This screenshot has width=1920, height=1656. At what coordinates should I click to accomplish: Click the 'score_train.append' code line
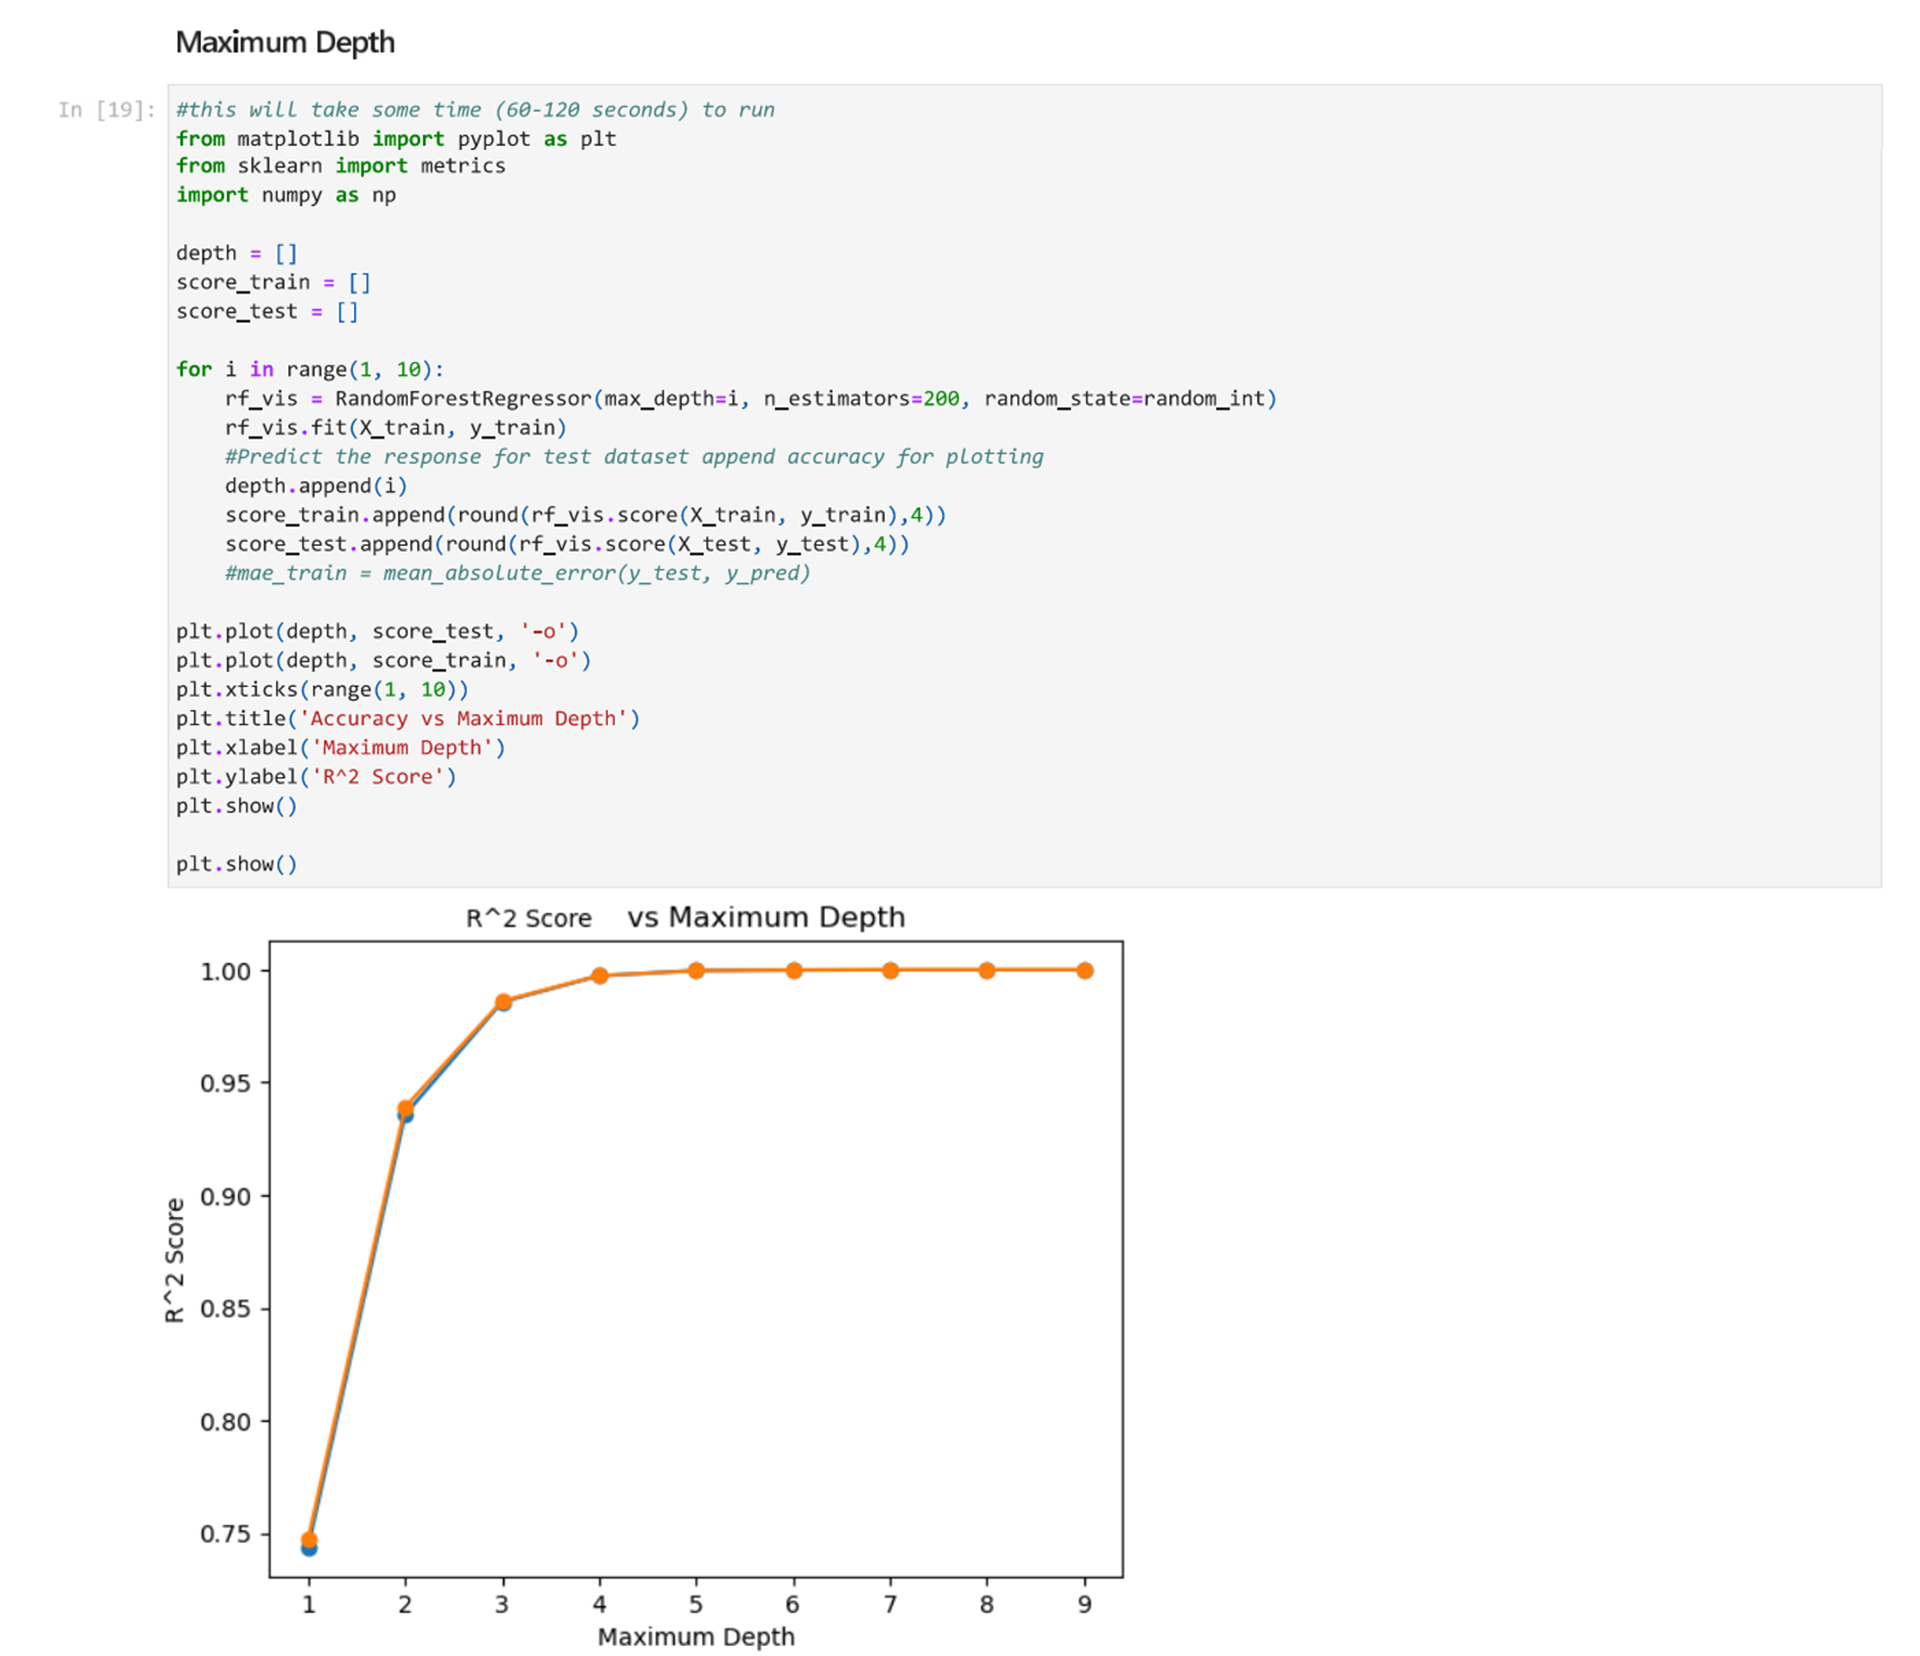[x=585, y=514]
